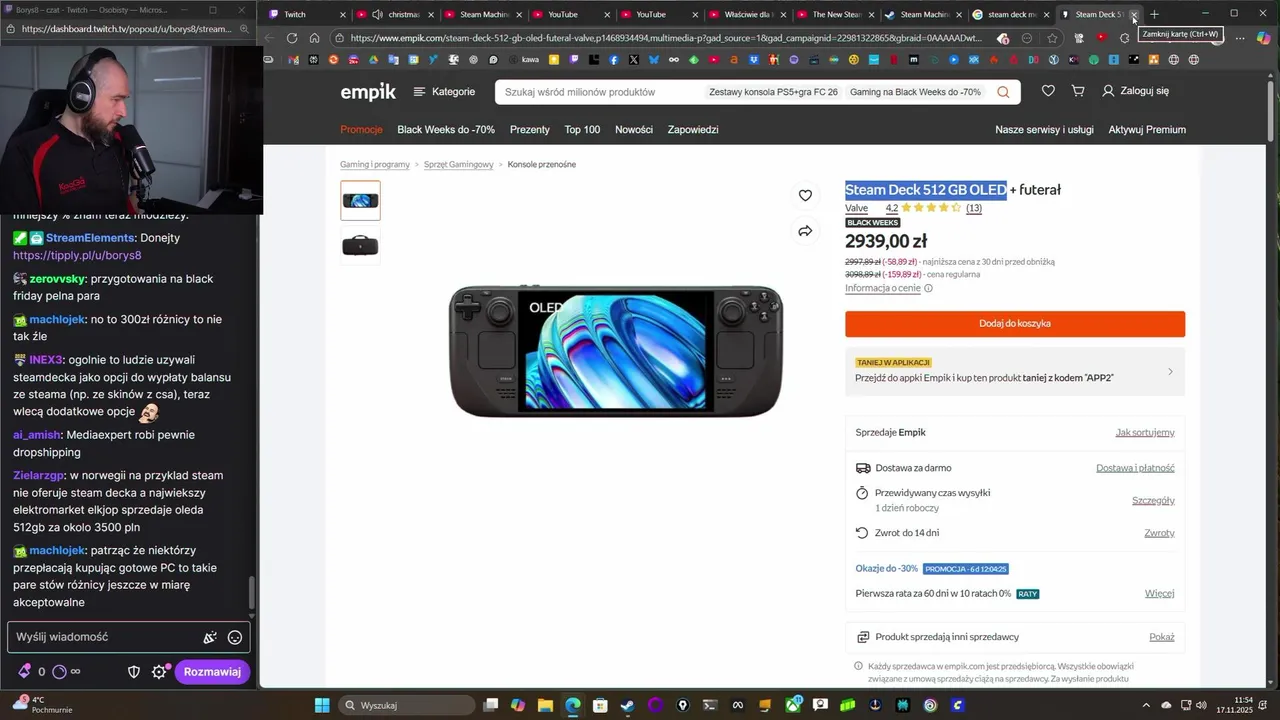Open Gaming i programy breadcrumb link
This screenshot has height=720, width=1280.
pyautogui.click(x=375, y=164)
